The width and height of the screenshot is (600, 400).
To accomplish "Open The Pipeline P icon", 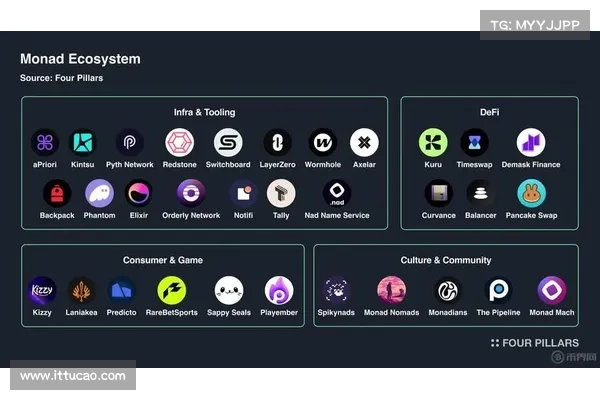I will point(498,291).
